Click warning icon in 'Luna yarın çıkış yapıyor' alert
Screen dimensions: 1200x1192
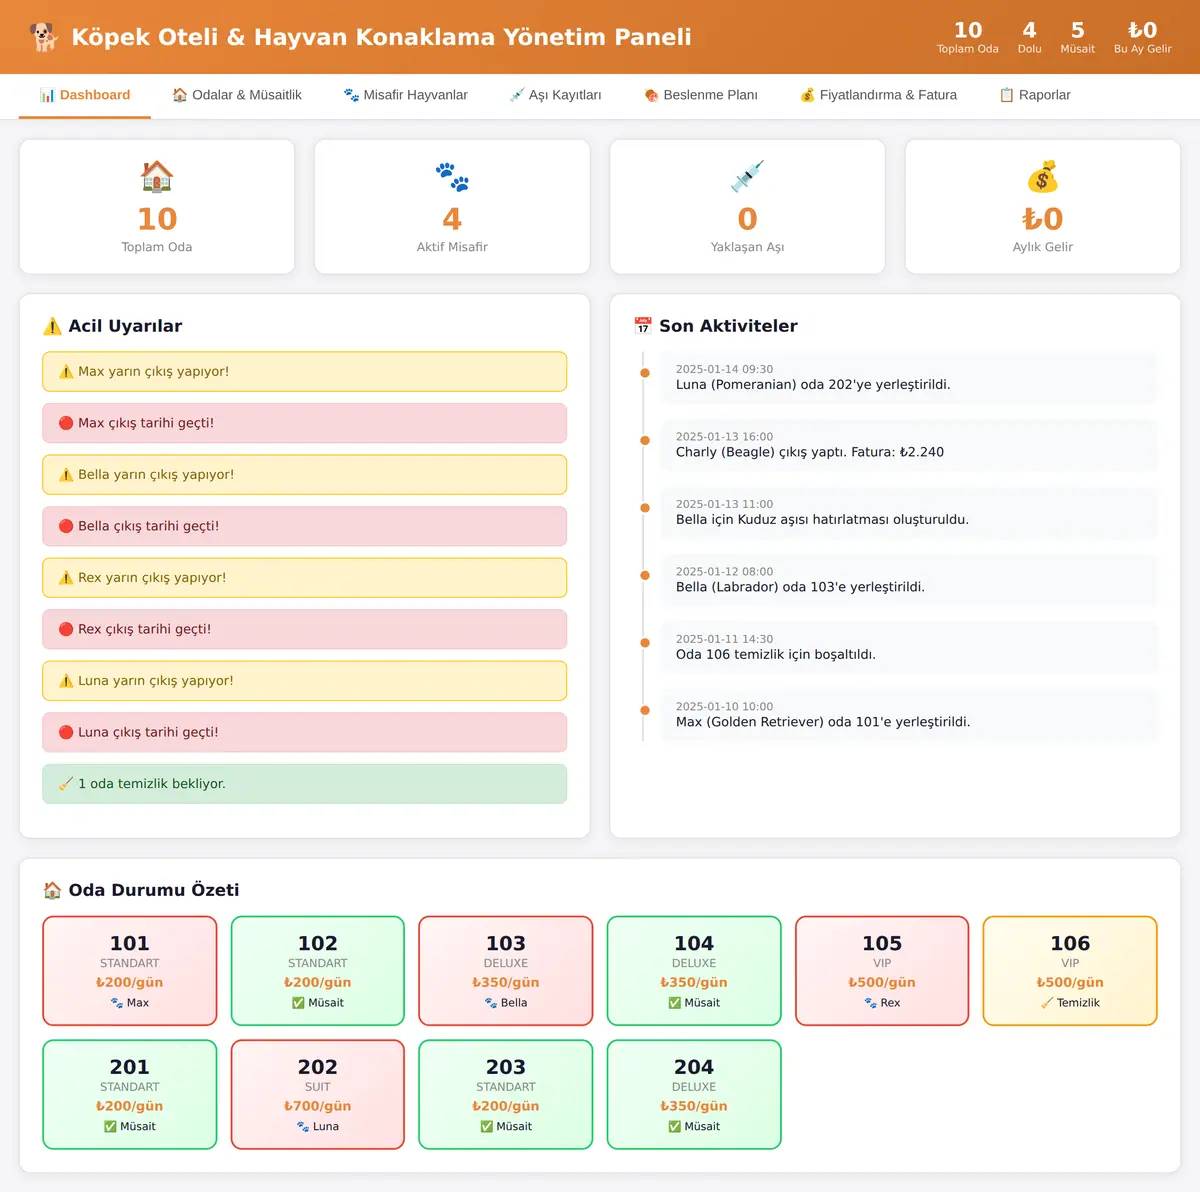(66, 681)
